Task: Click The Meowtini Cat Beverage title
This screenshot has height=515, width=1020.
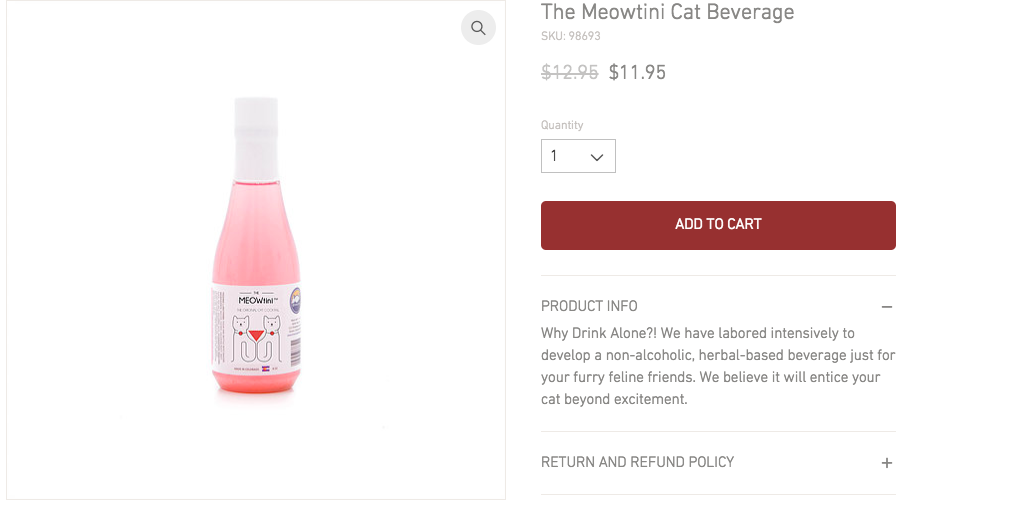Action: pos(667,12)
